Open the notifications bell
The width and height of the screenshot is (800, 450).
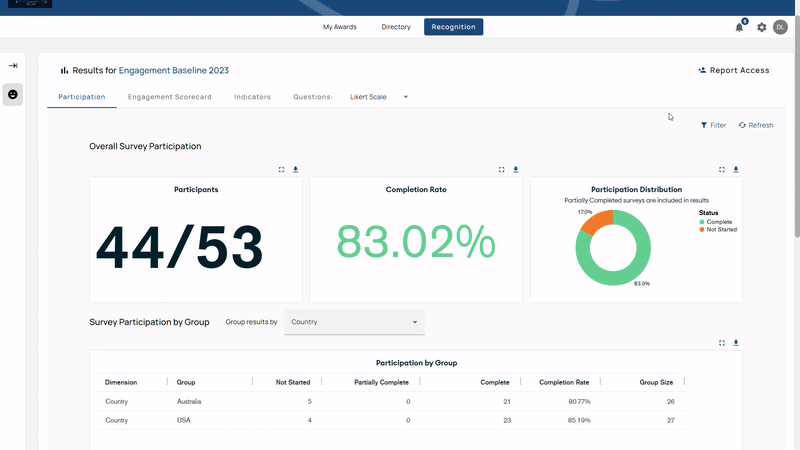click(739, 27)
